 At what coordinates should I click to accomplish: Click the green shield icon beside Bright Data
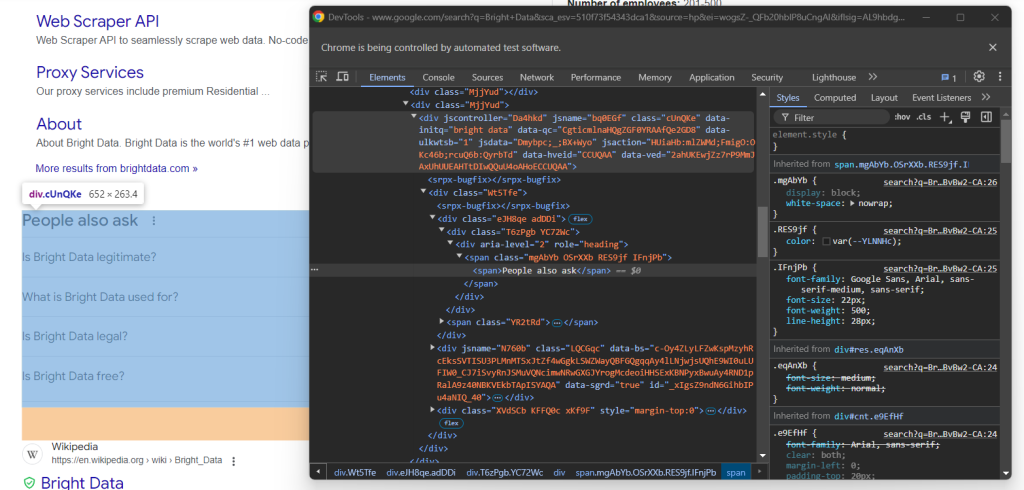point(29,483)
